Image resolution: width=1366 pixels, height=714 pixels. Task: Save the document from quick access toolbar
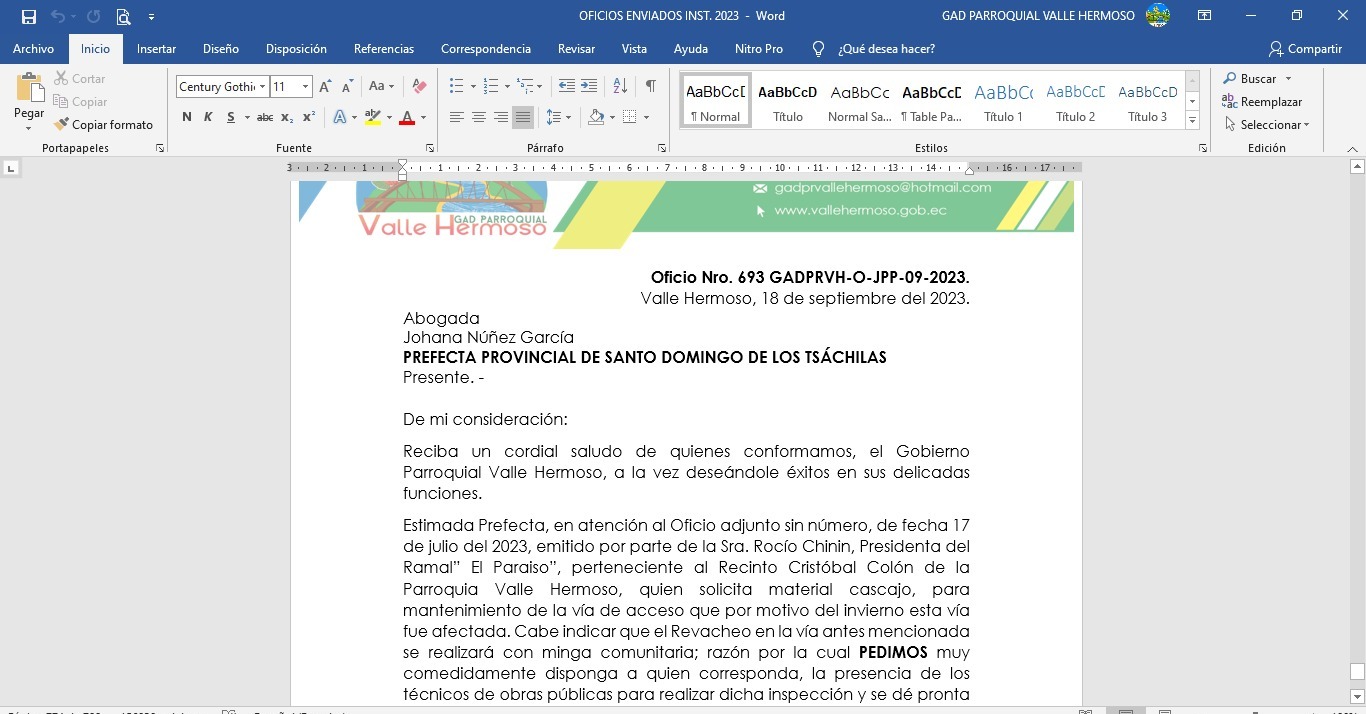[29, 16]
